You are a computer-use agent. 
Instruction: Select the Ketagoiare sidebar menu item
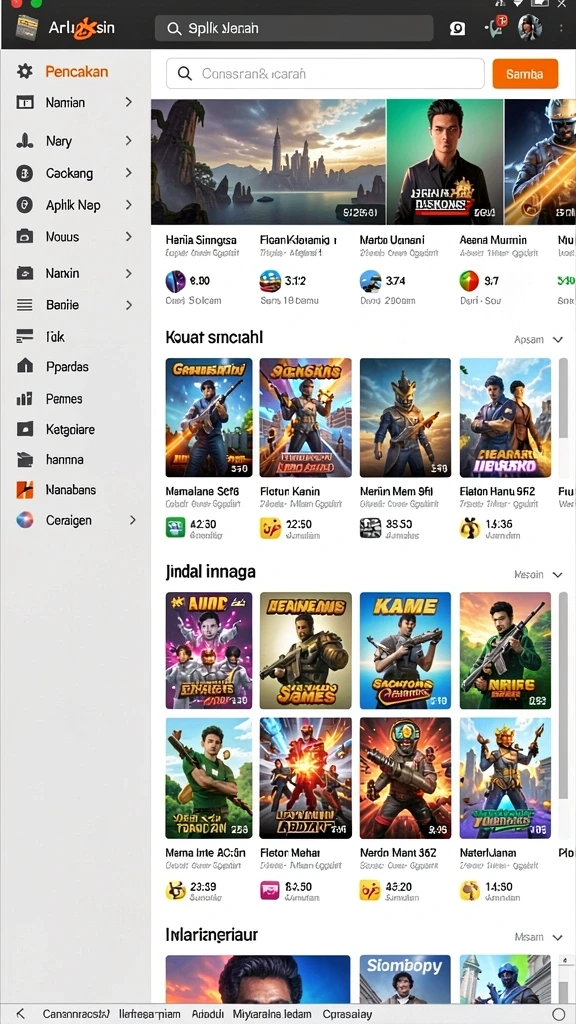pyautogui.click(x=71, y=430)
